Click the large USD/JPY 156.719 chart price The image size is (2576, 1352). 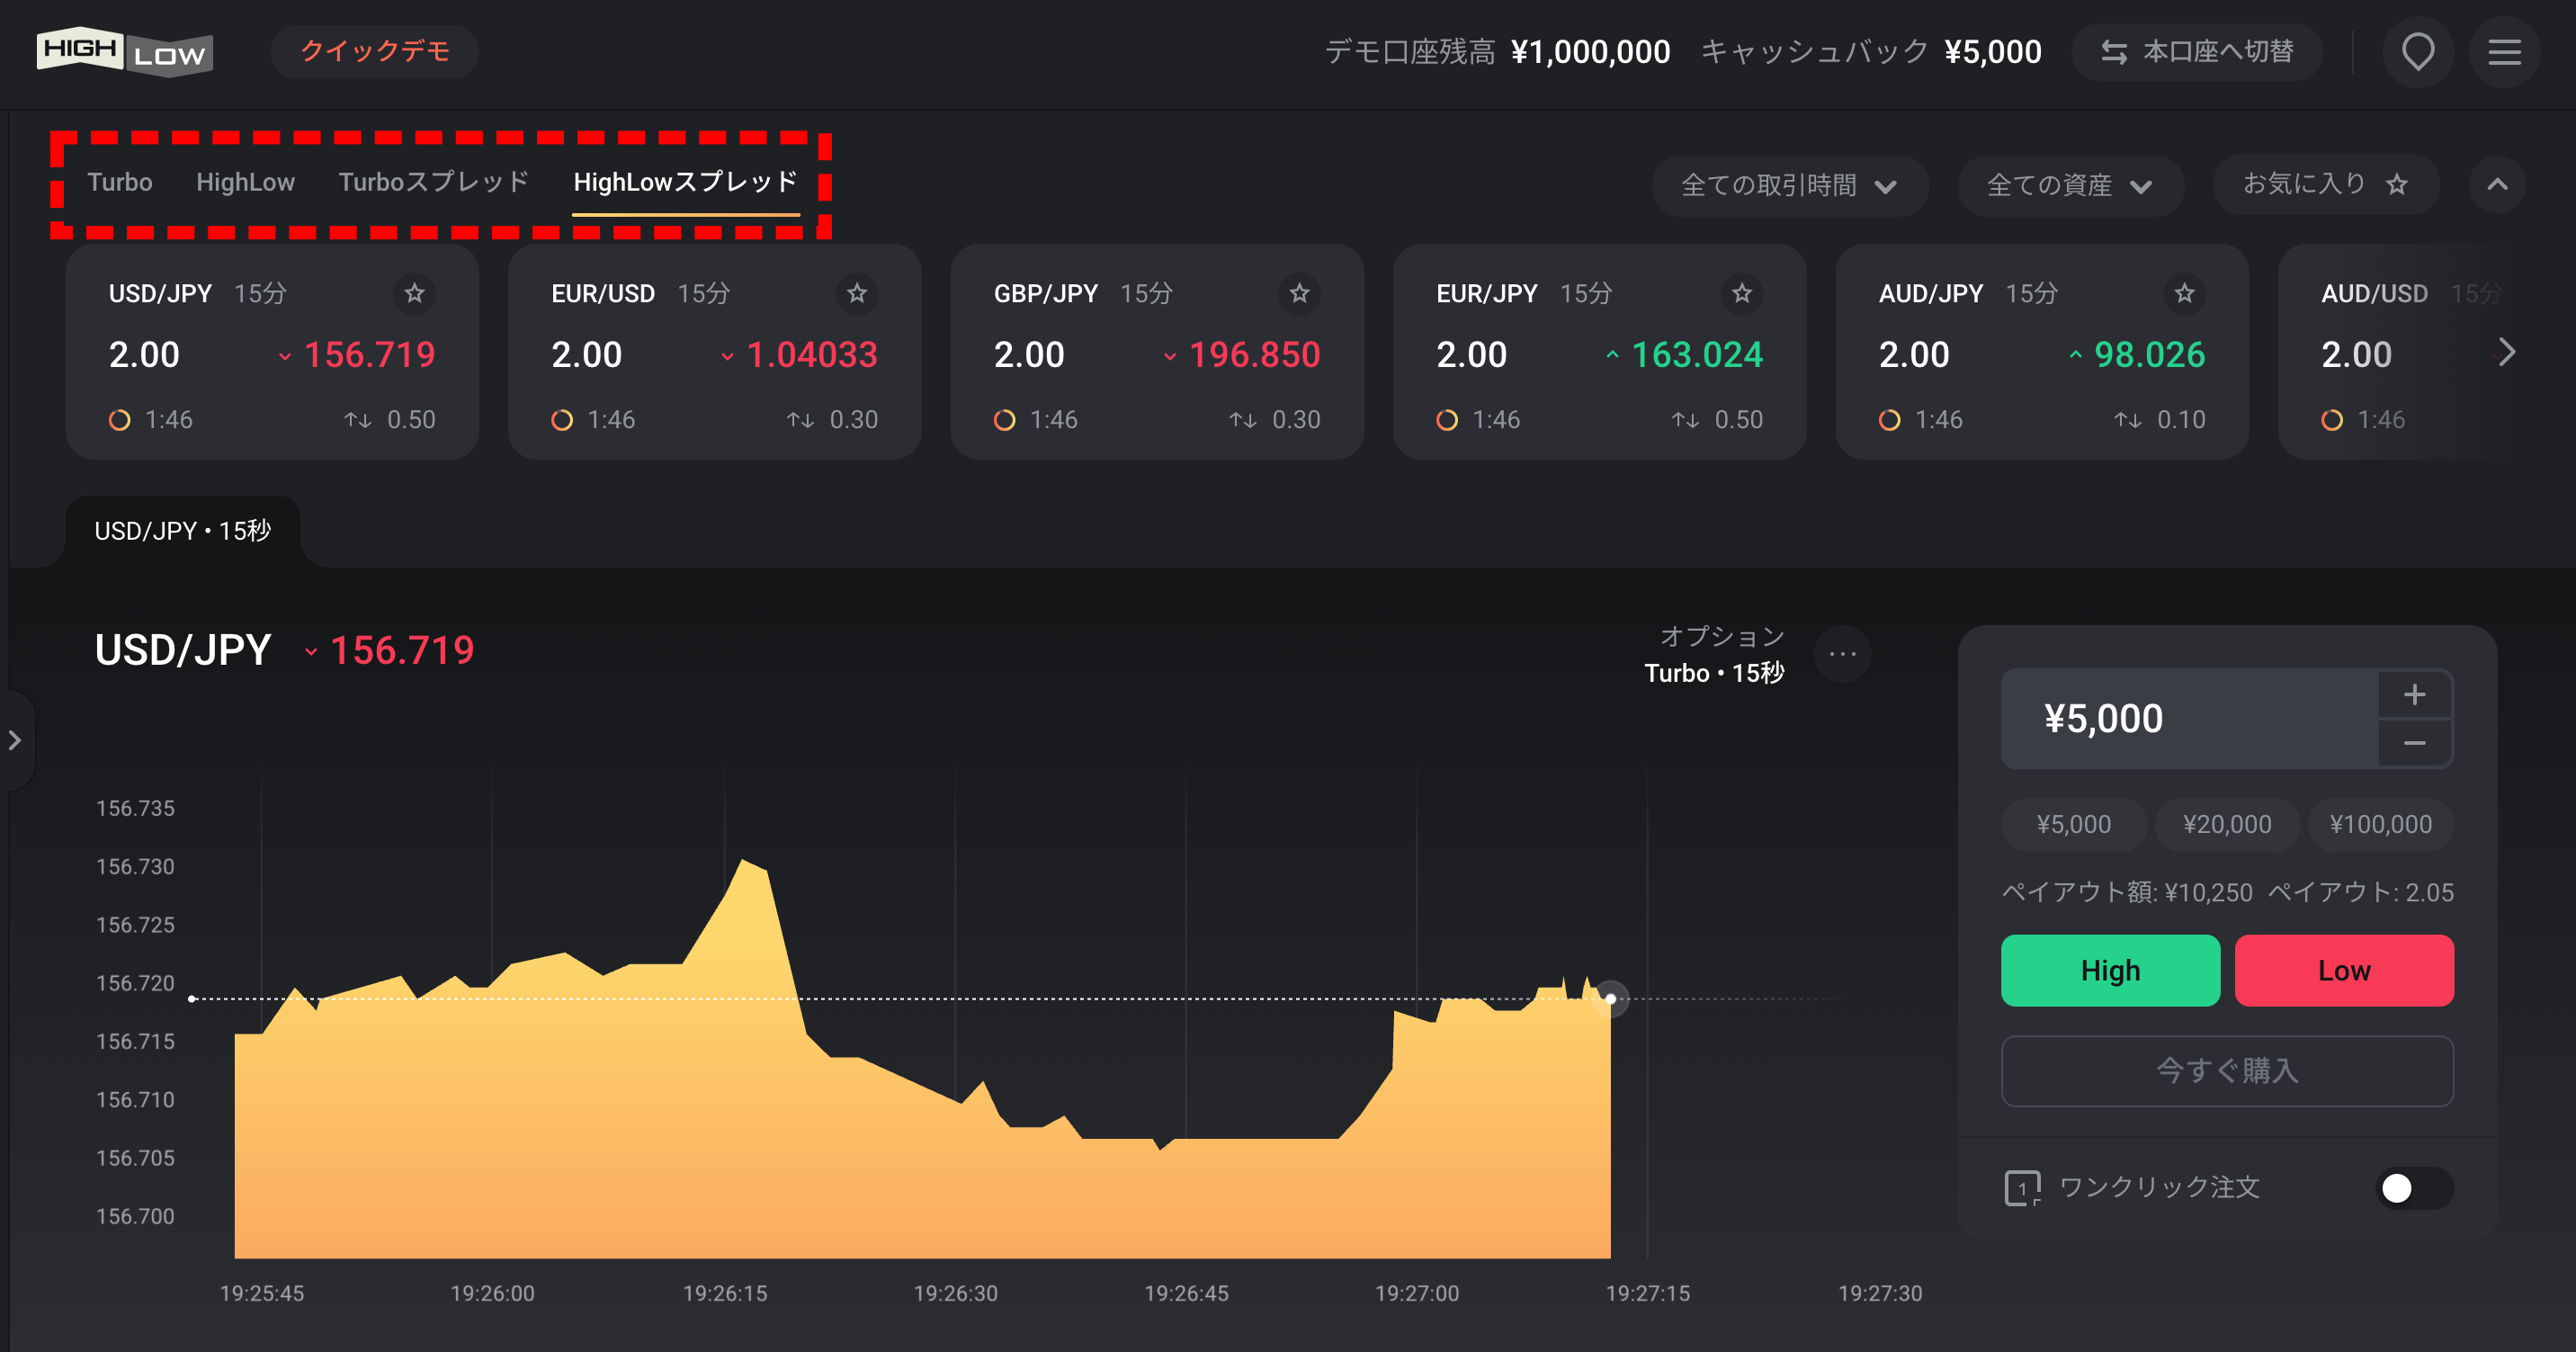click(284, 650)
